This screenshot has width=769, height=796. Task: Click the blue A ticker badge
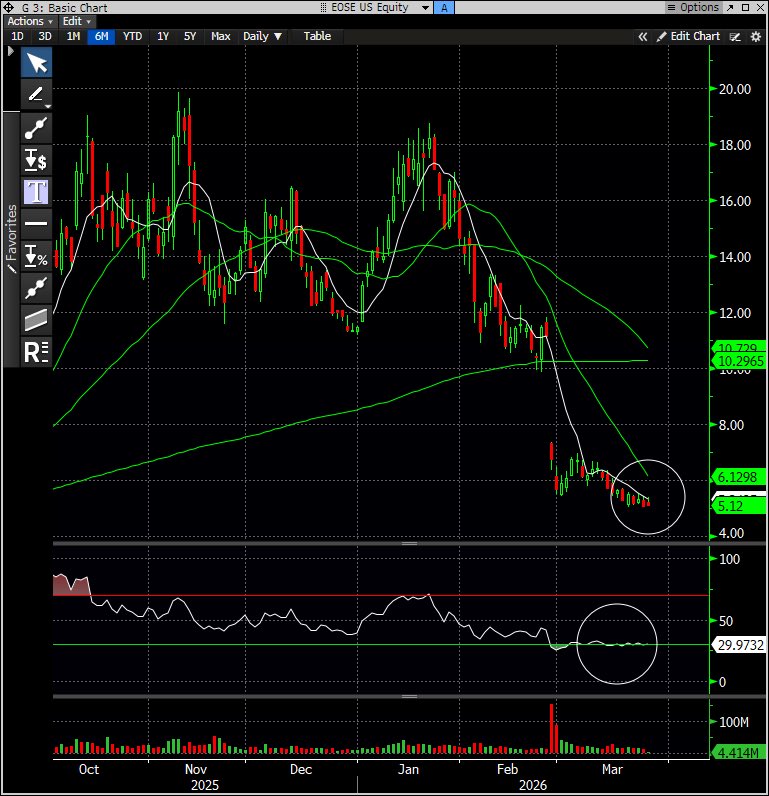click(x=444, y=7)
